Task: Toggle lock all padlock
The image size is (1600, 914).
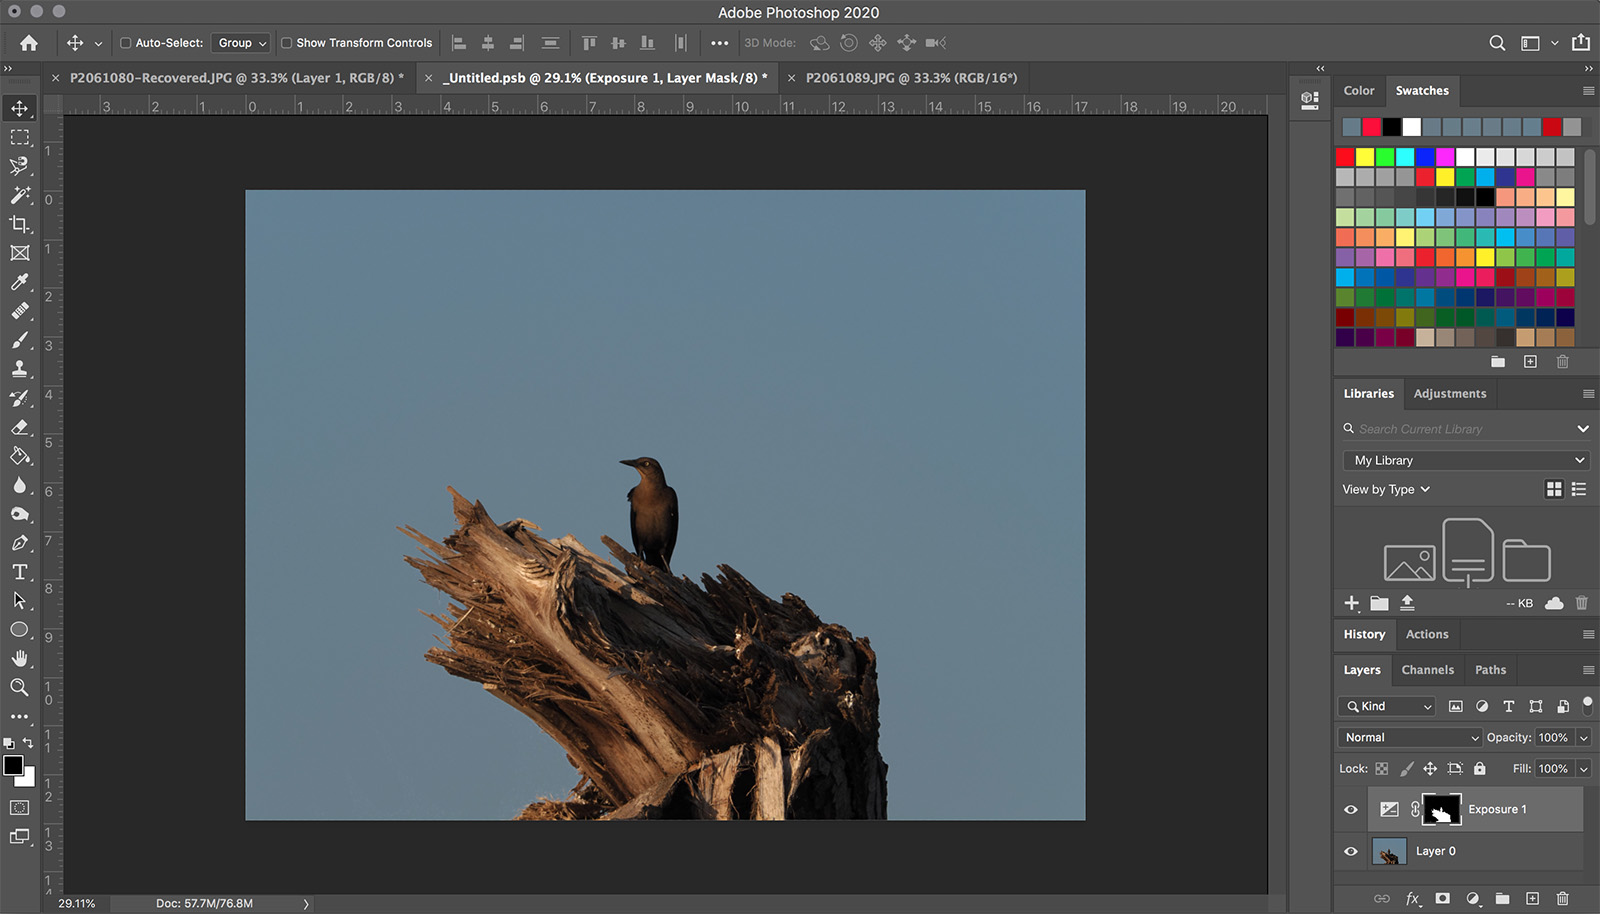Action: pos(1480,769)
